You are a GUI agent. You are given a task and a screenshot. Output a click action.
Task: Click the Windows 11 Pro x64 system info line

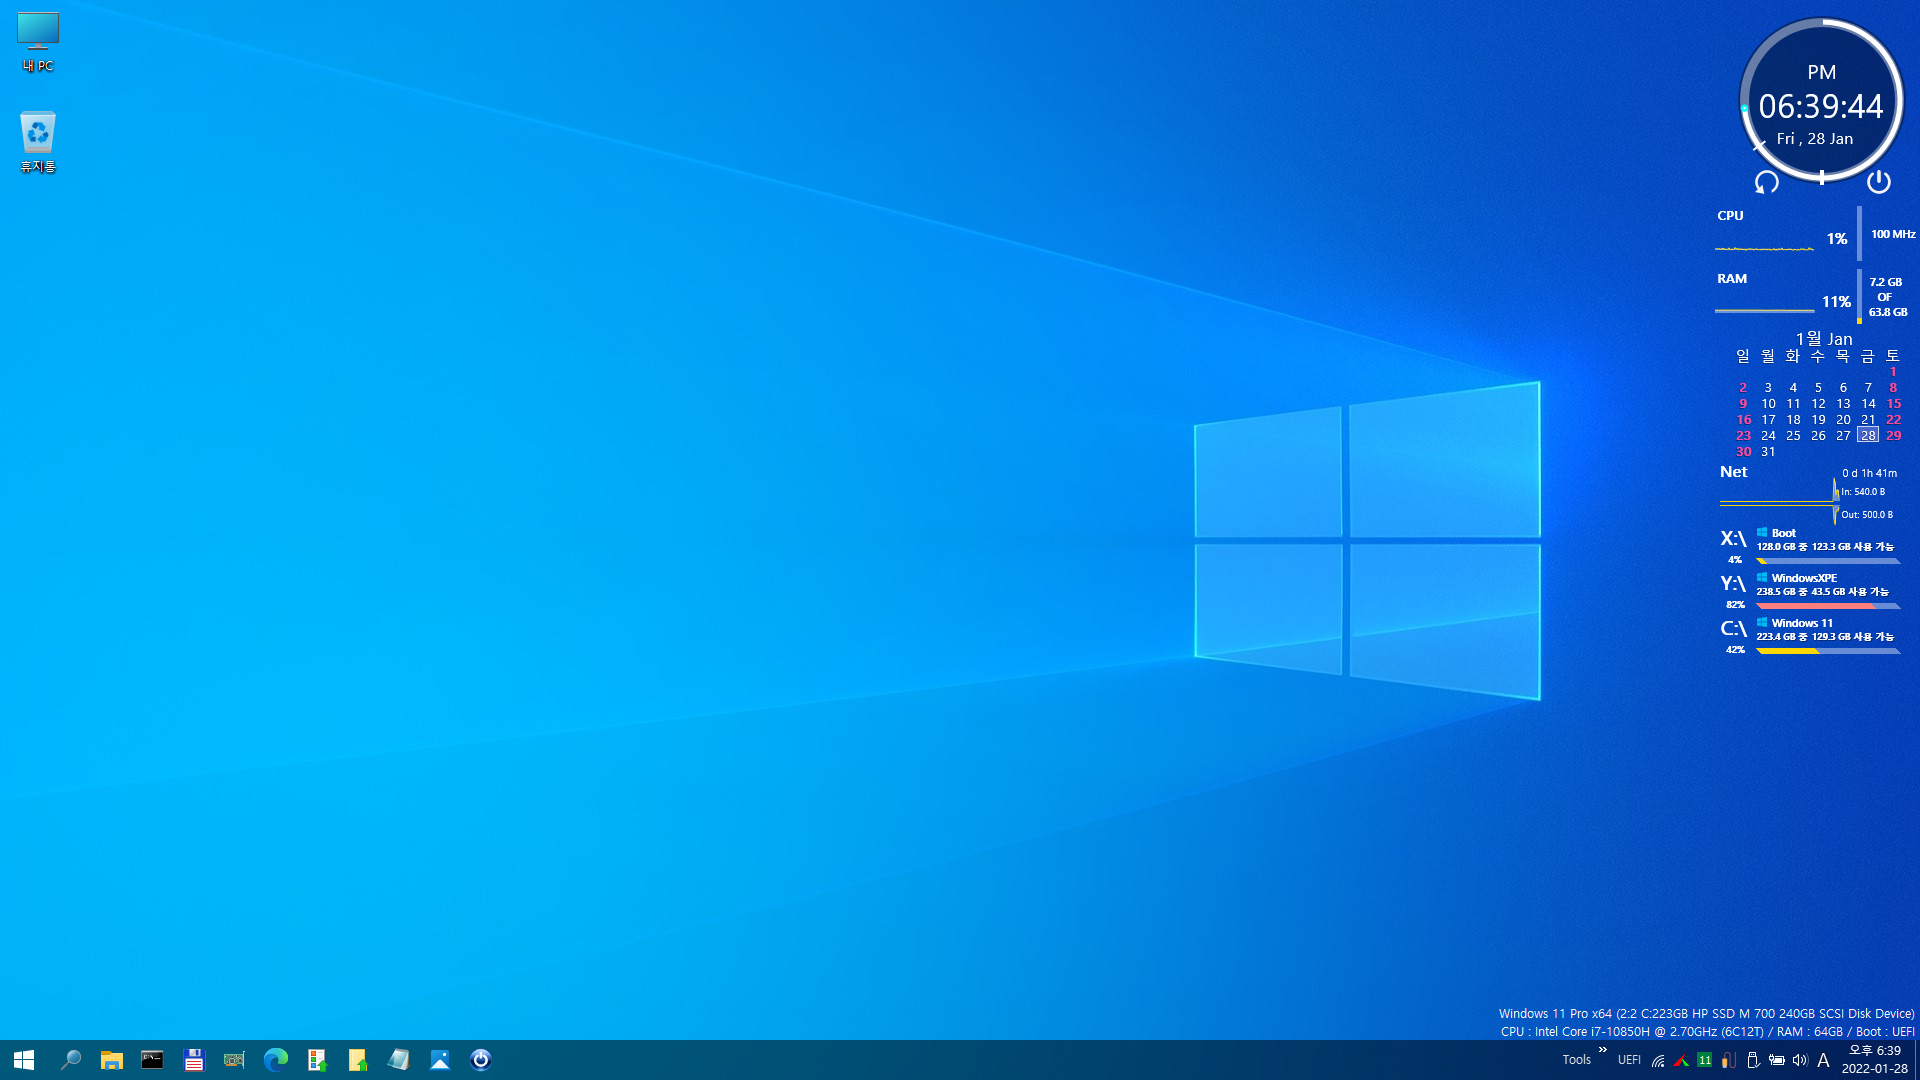(x=1706, y=1014)
